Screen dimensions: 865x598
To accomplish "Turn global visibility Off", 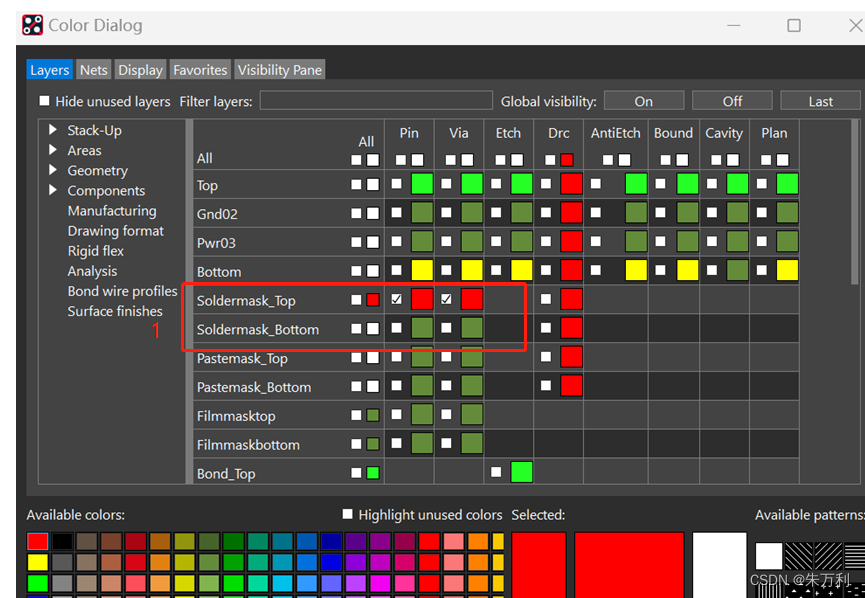I will click(x=732, y=101).
